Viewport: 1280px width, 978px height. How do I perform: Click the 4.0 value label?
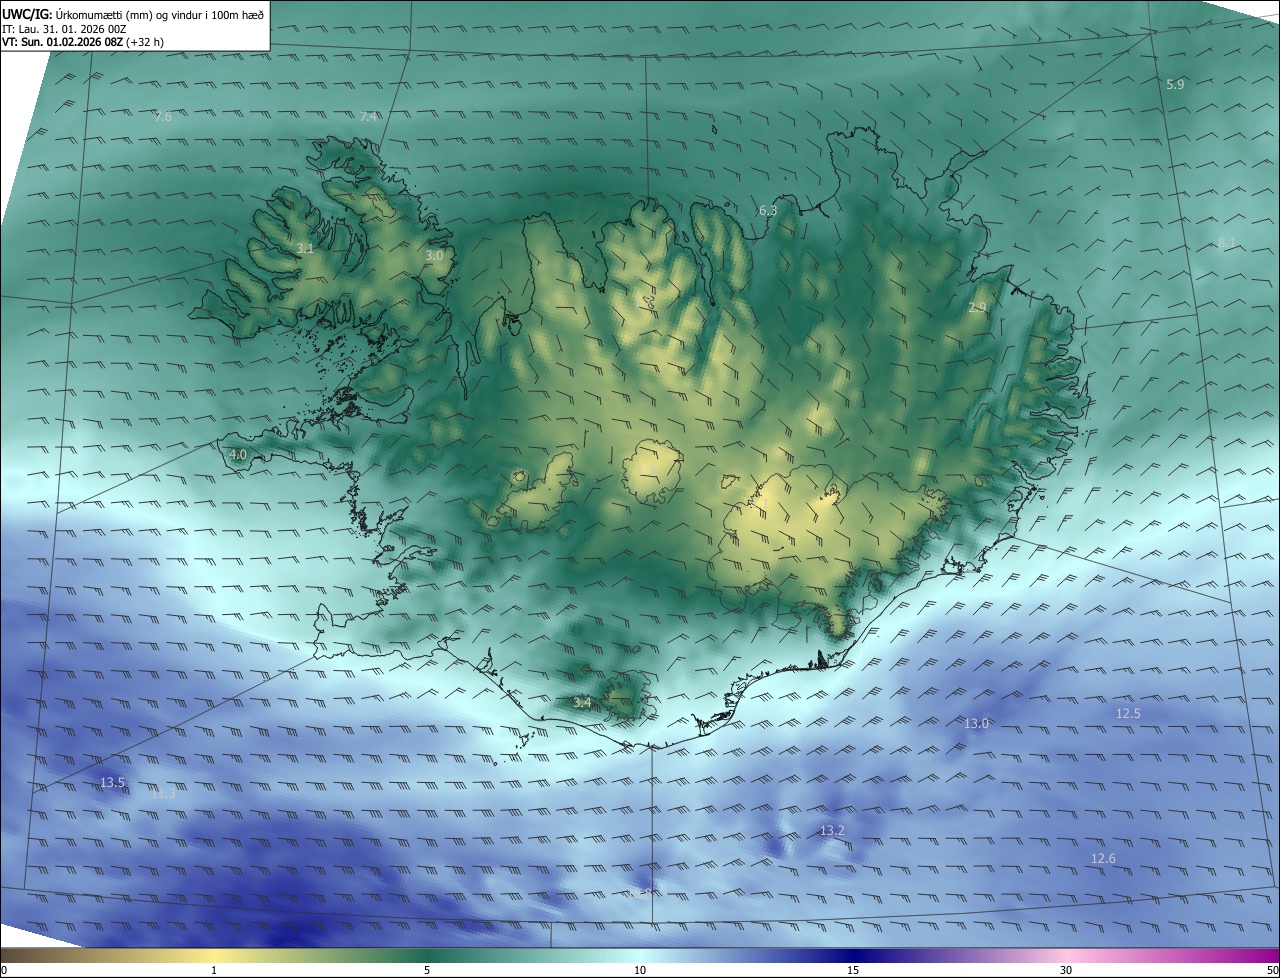point(238,454)
